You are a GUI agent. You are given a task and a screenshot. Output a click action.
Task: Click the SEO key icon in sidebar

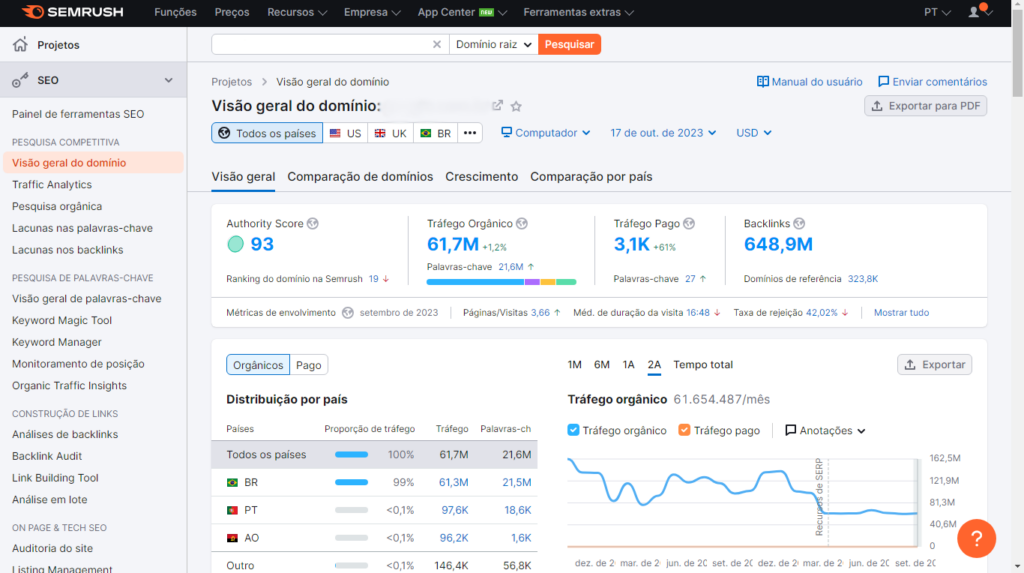[20, 80]
